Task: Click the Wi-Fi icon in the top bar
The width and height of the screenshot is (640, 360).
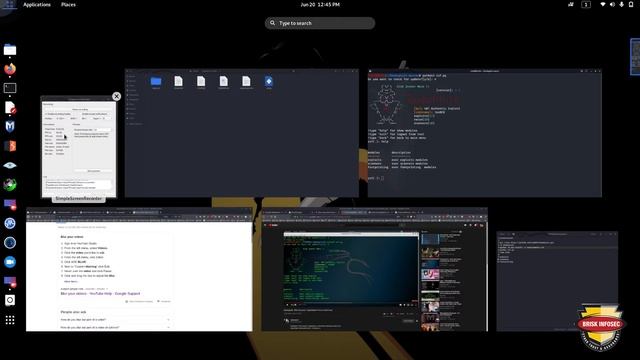Action: coord(603,4)
